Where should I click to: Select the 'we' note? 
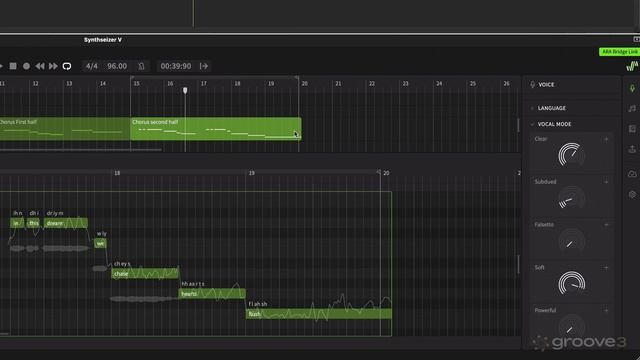100,243
